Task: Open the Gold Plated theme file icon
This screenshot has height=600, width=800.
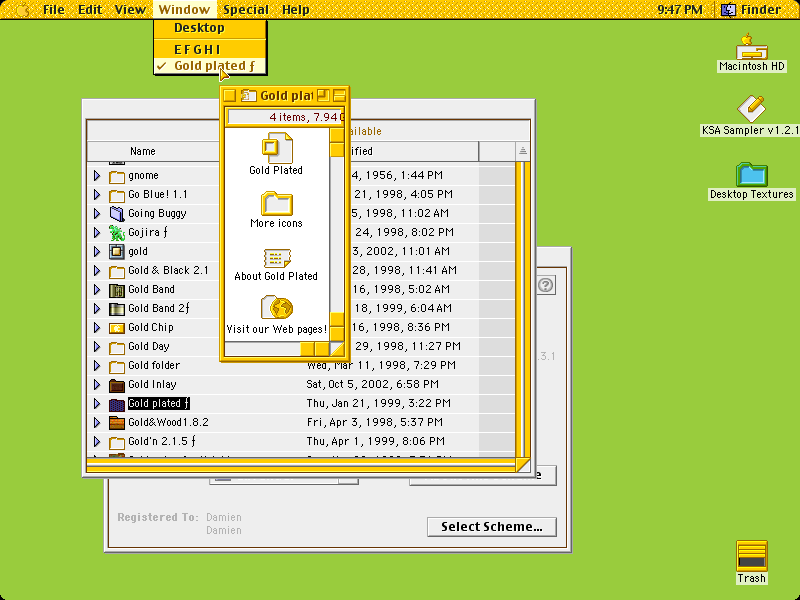Action: (x=277, y=148)
